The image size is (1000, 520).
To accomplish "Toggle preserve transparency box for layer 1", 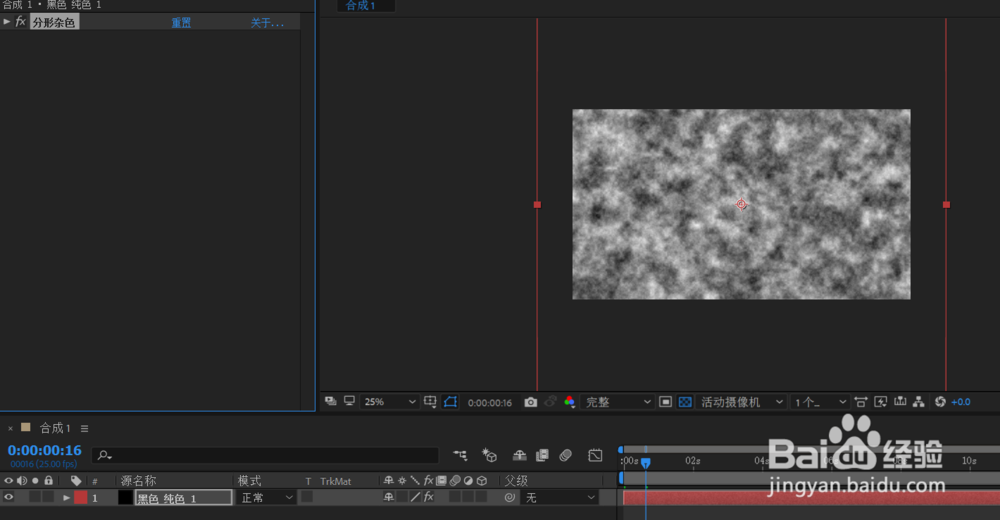I will tap(307, 497).
